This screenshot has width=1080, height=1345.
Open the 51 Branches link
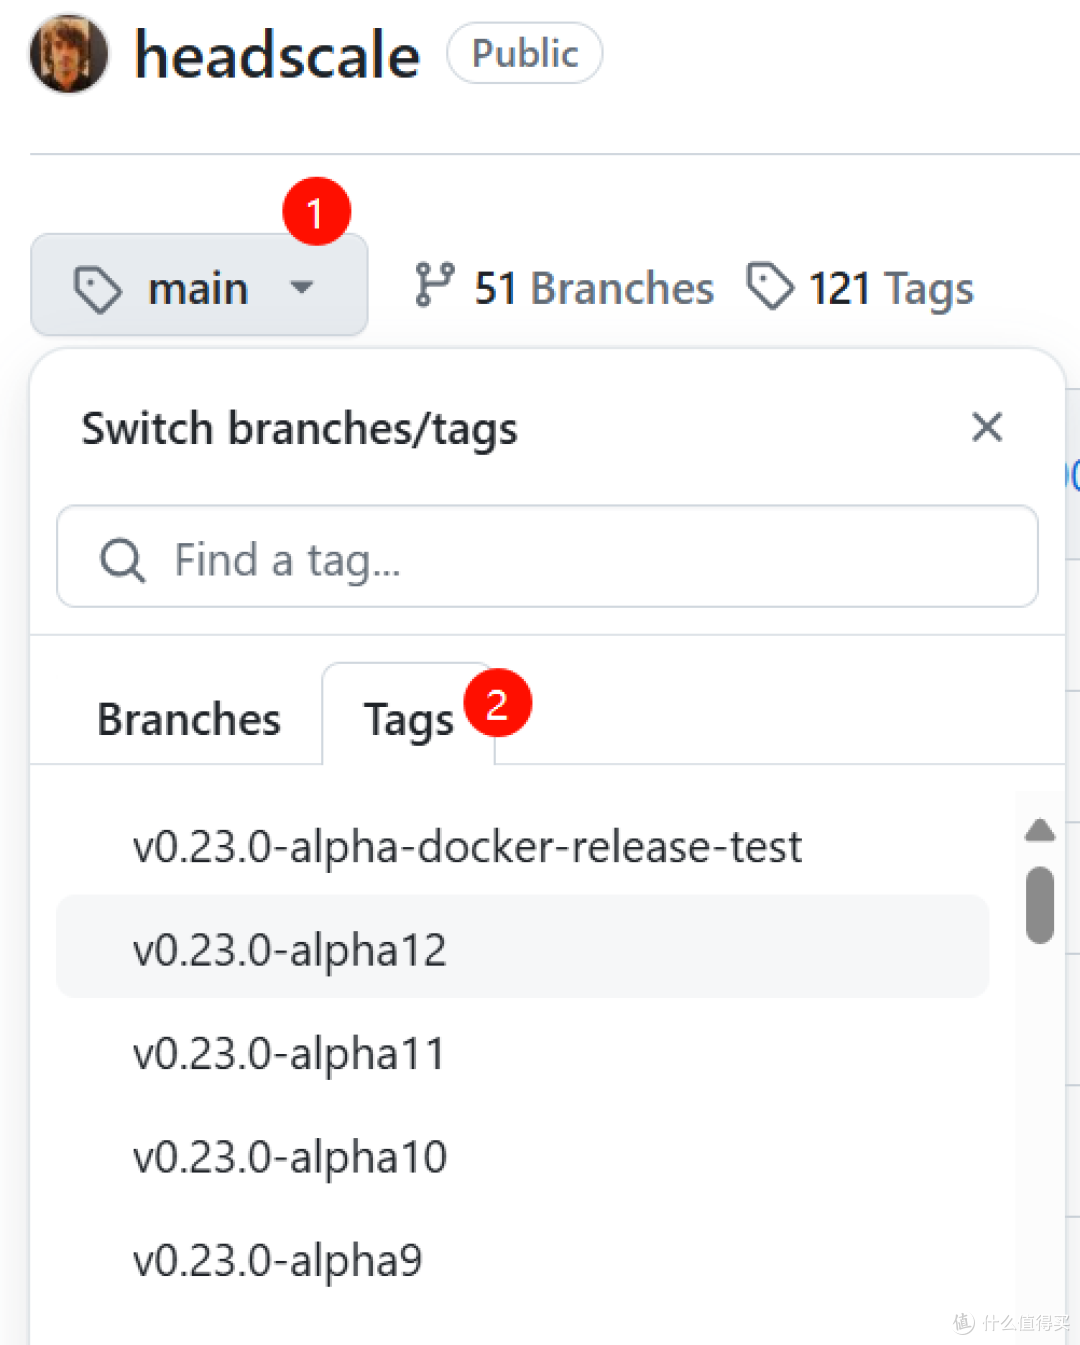click(592, 287)
